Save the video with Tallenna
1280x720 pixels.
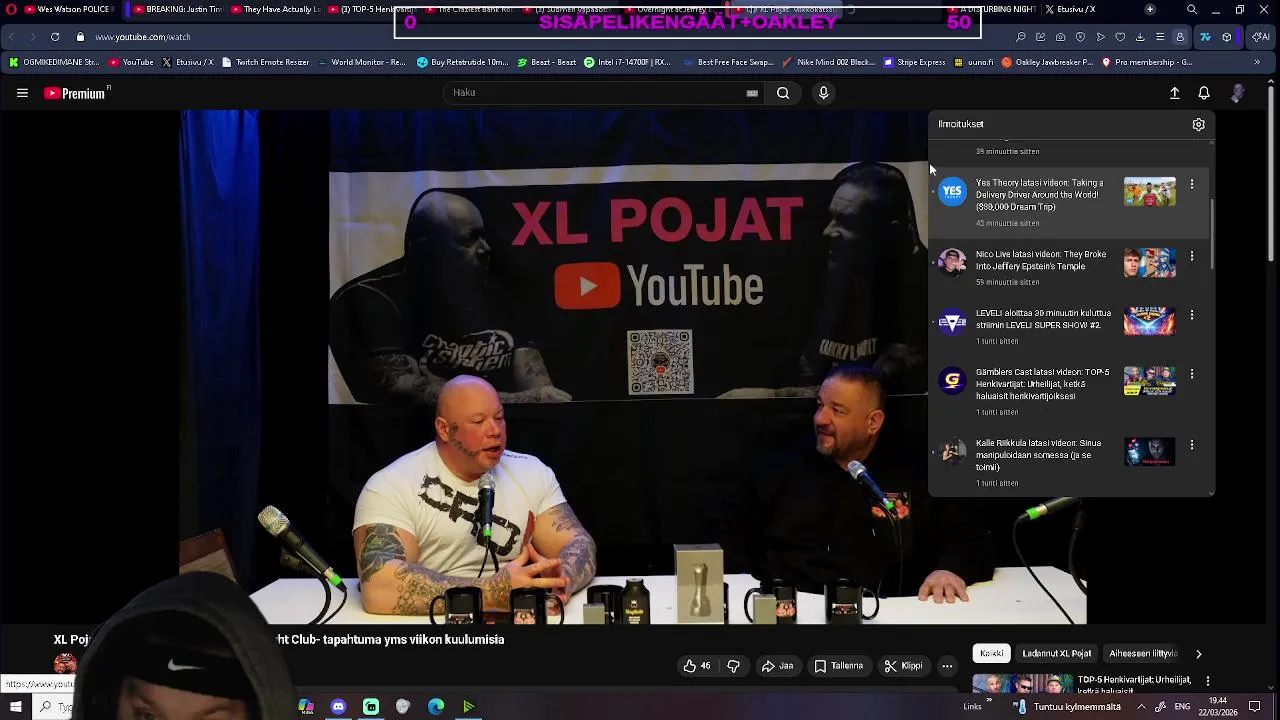pos(838,666)
